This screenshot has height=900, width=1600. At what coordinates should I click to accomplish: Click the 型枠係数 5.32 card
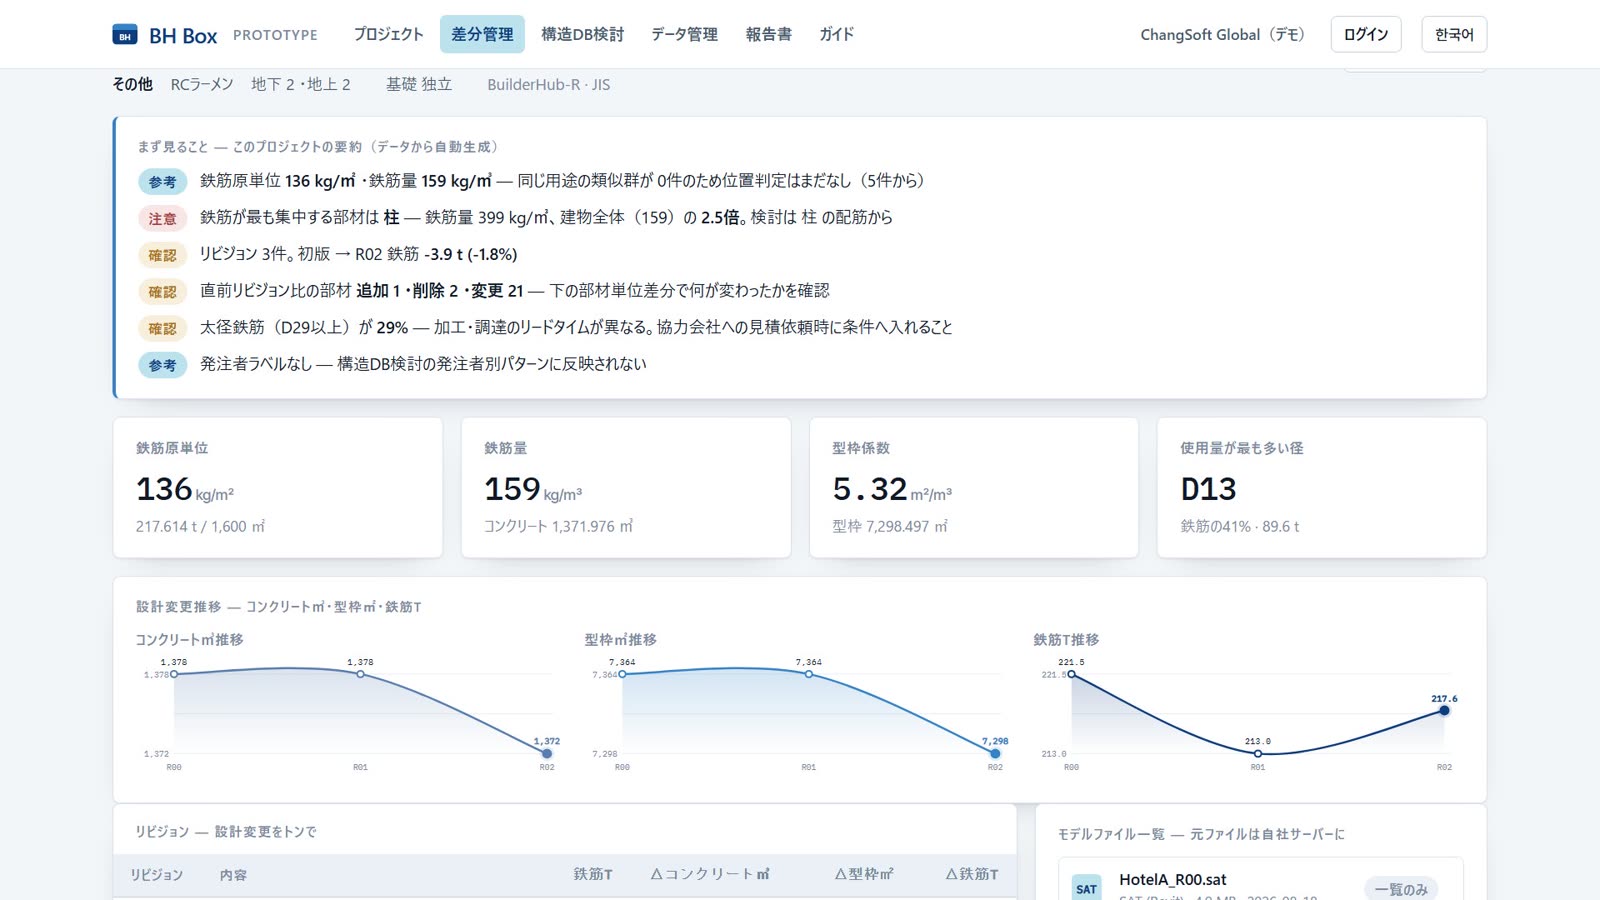974,487
